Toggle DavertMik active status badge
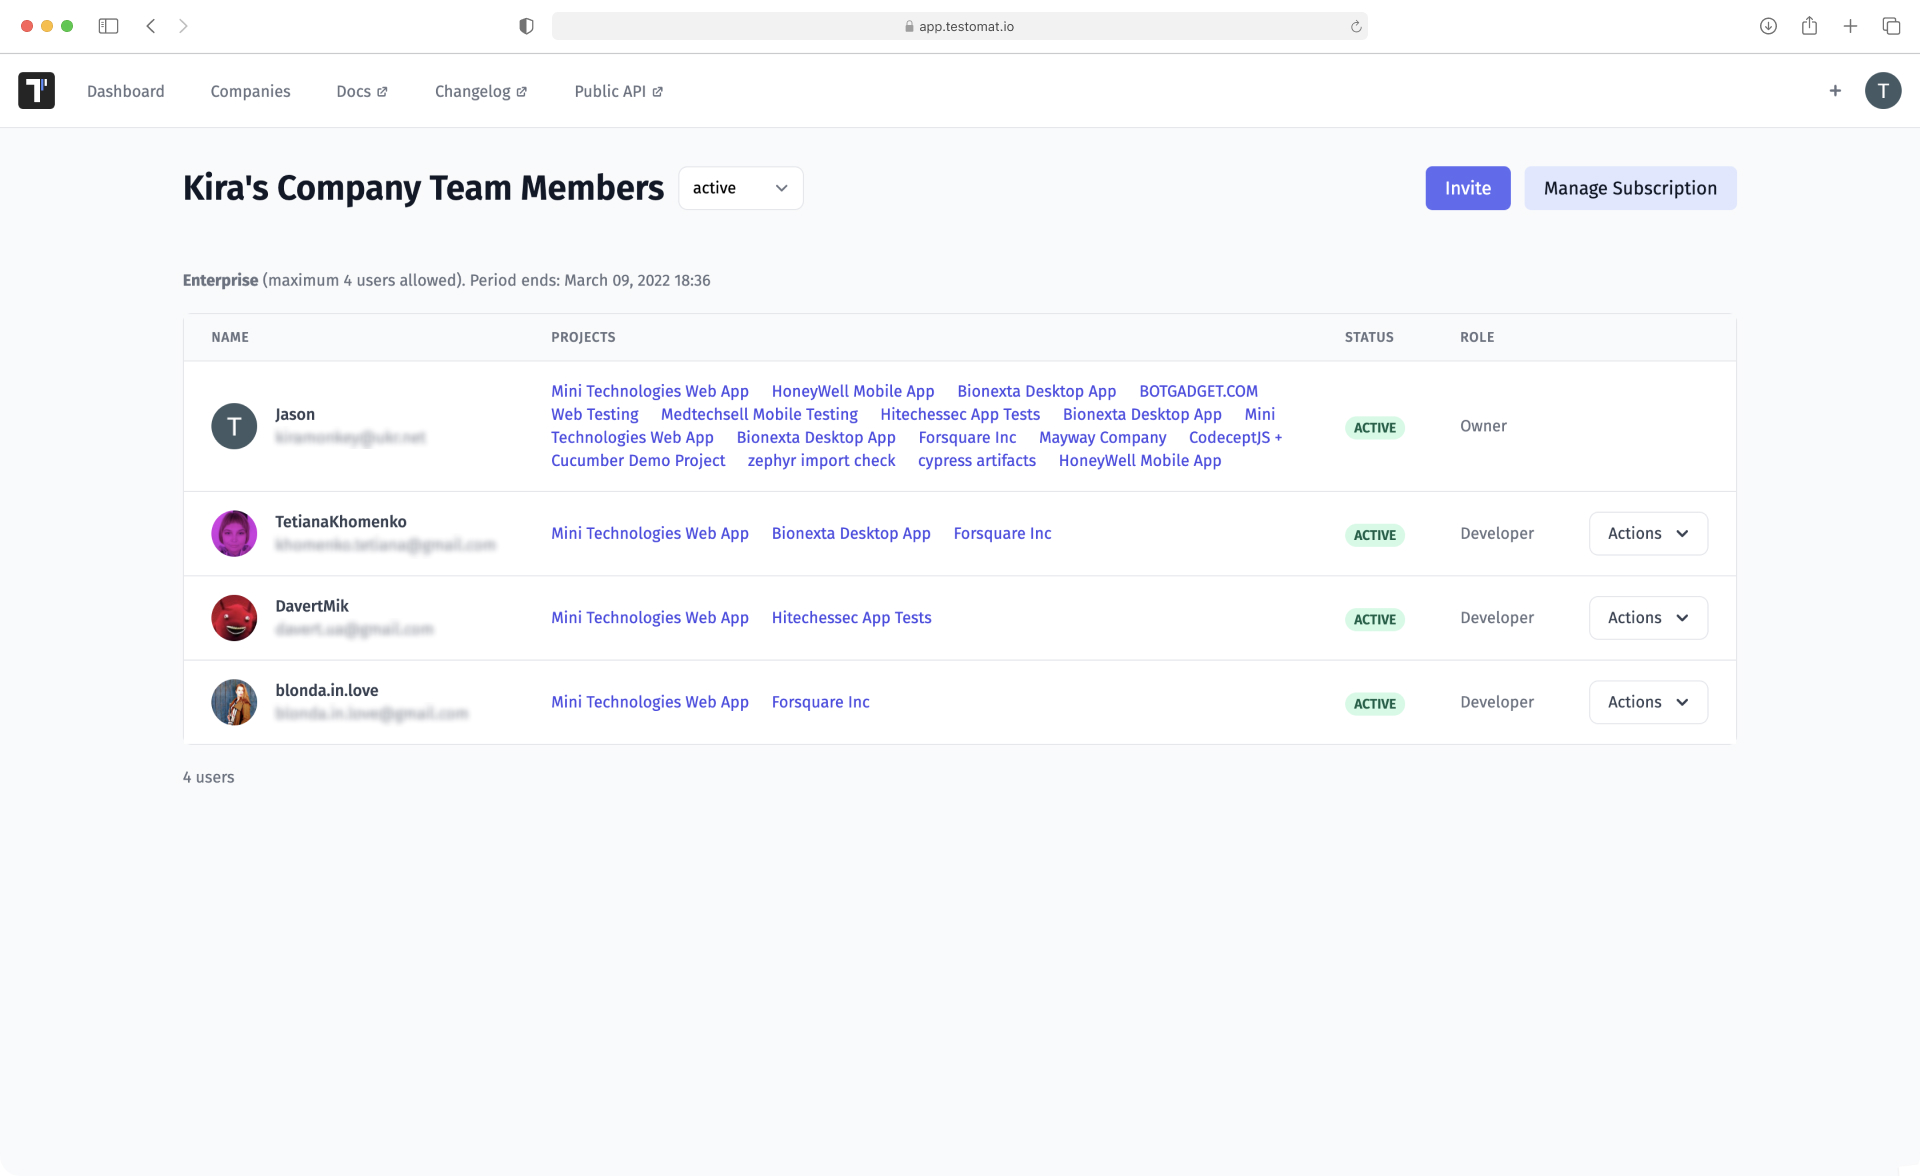1920x1176 pixels. click(x=1374, y=618)
